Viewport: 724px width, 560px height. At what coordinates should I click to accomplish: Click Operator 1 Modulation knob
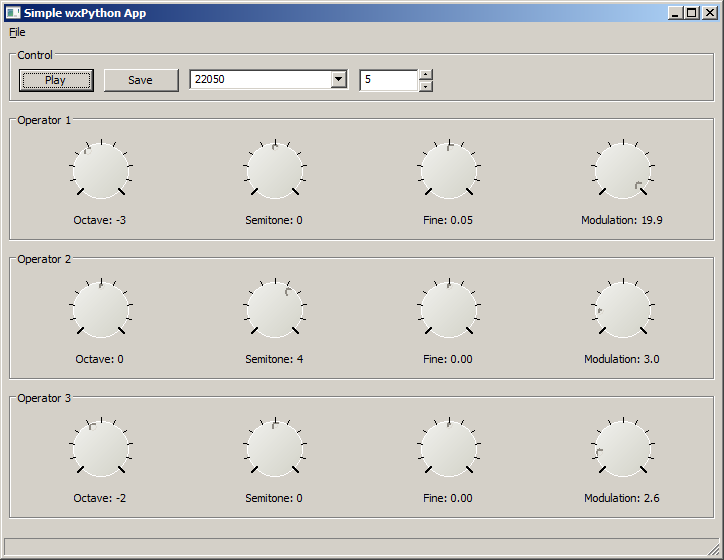point(623,170)
